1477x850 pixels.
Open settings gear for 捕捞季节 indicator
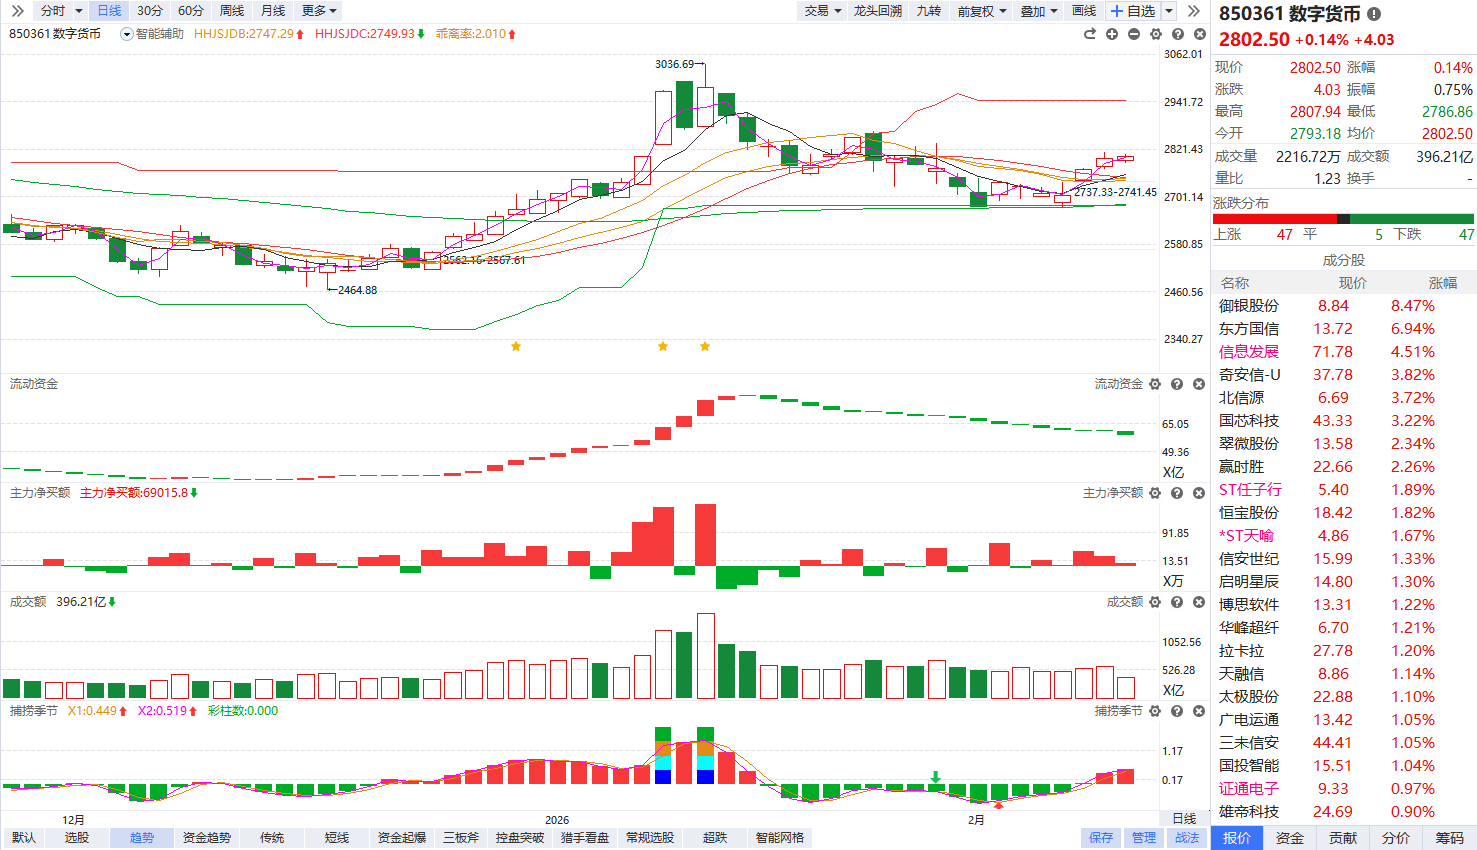tap(1155, 711)
